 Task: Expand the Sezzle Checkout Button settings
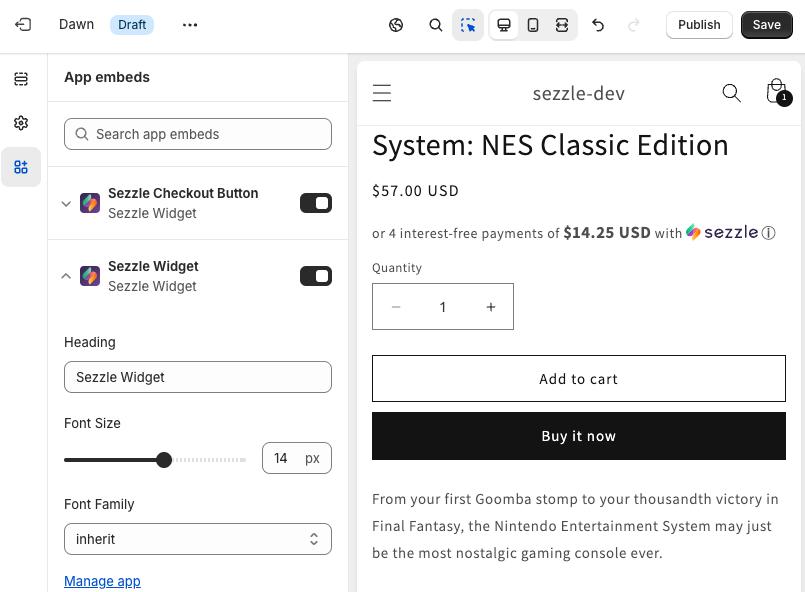[66, 203]
